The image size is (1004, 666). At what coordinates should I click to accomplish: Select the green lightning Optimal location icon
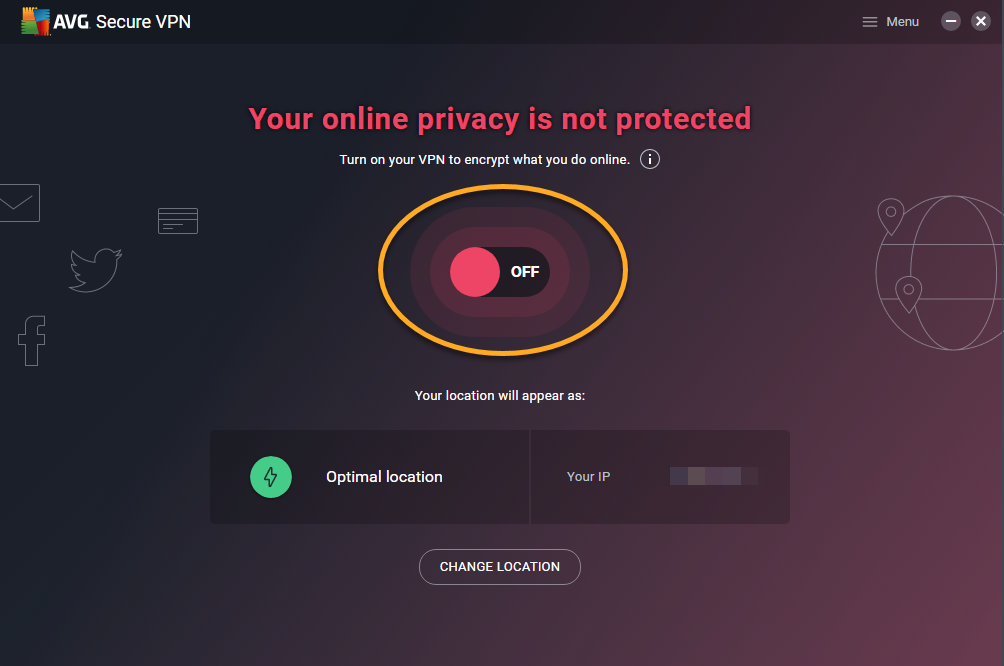tap(270, 477)
